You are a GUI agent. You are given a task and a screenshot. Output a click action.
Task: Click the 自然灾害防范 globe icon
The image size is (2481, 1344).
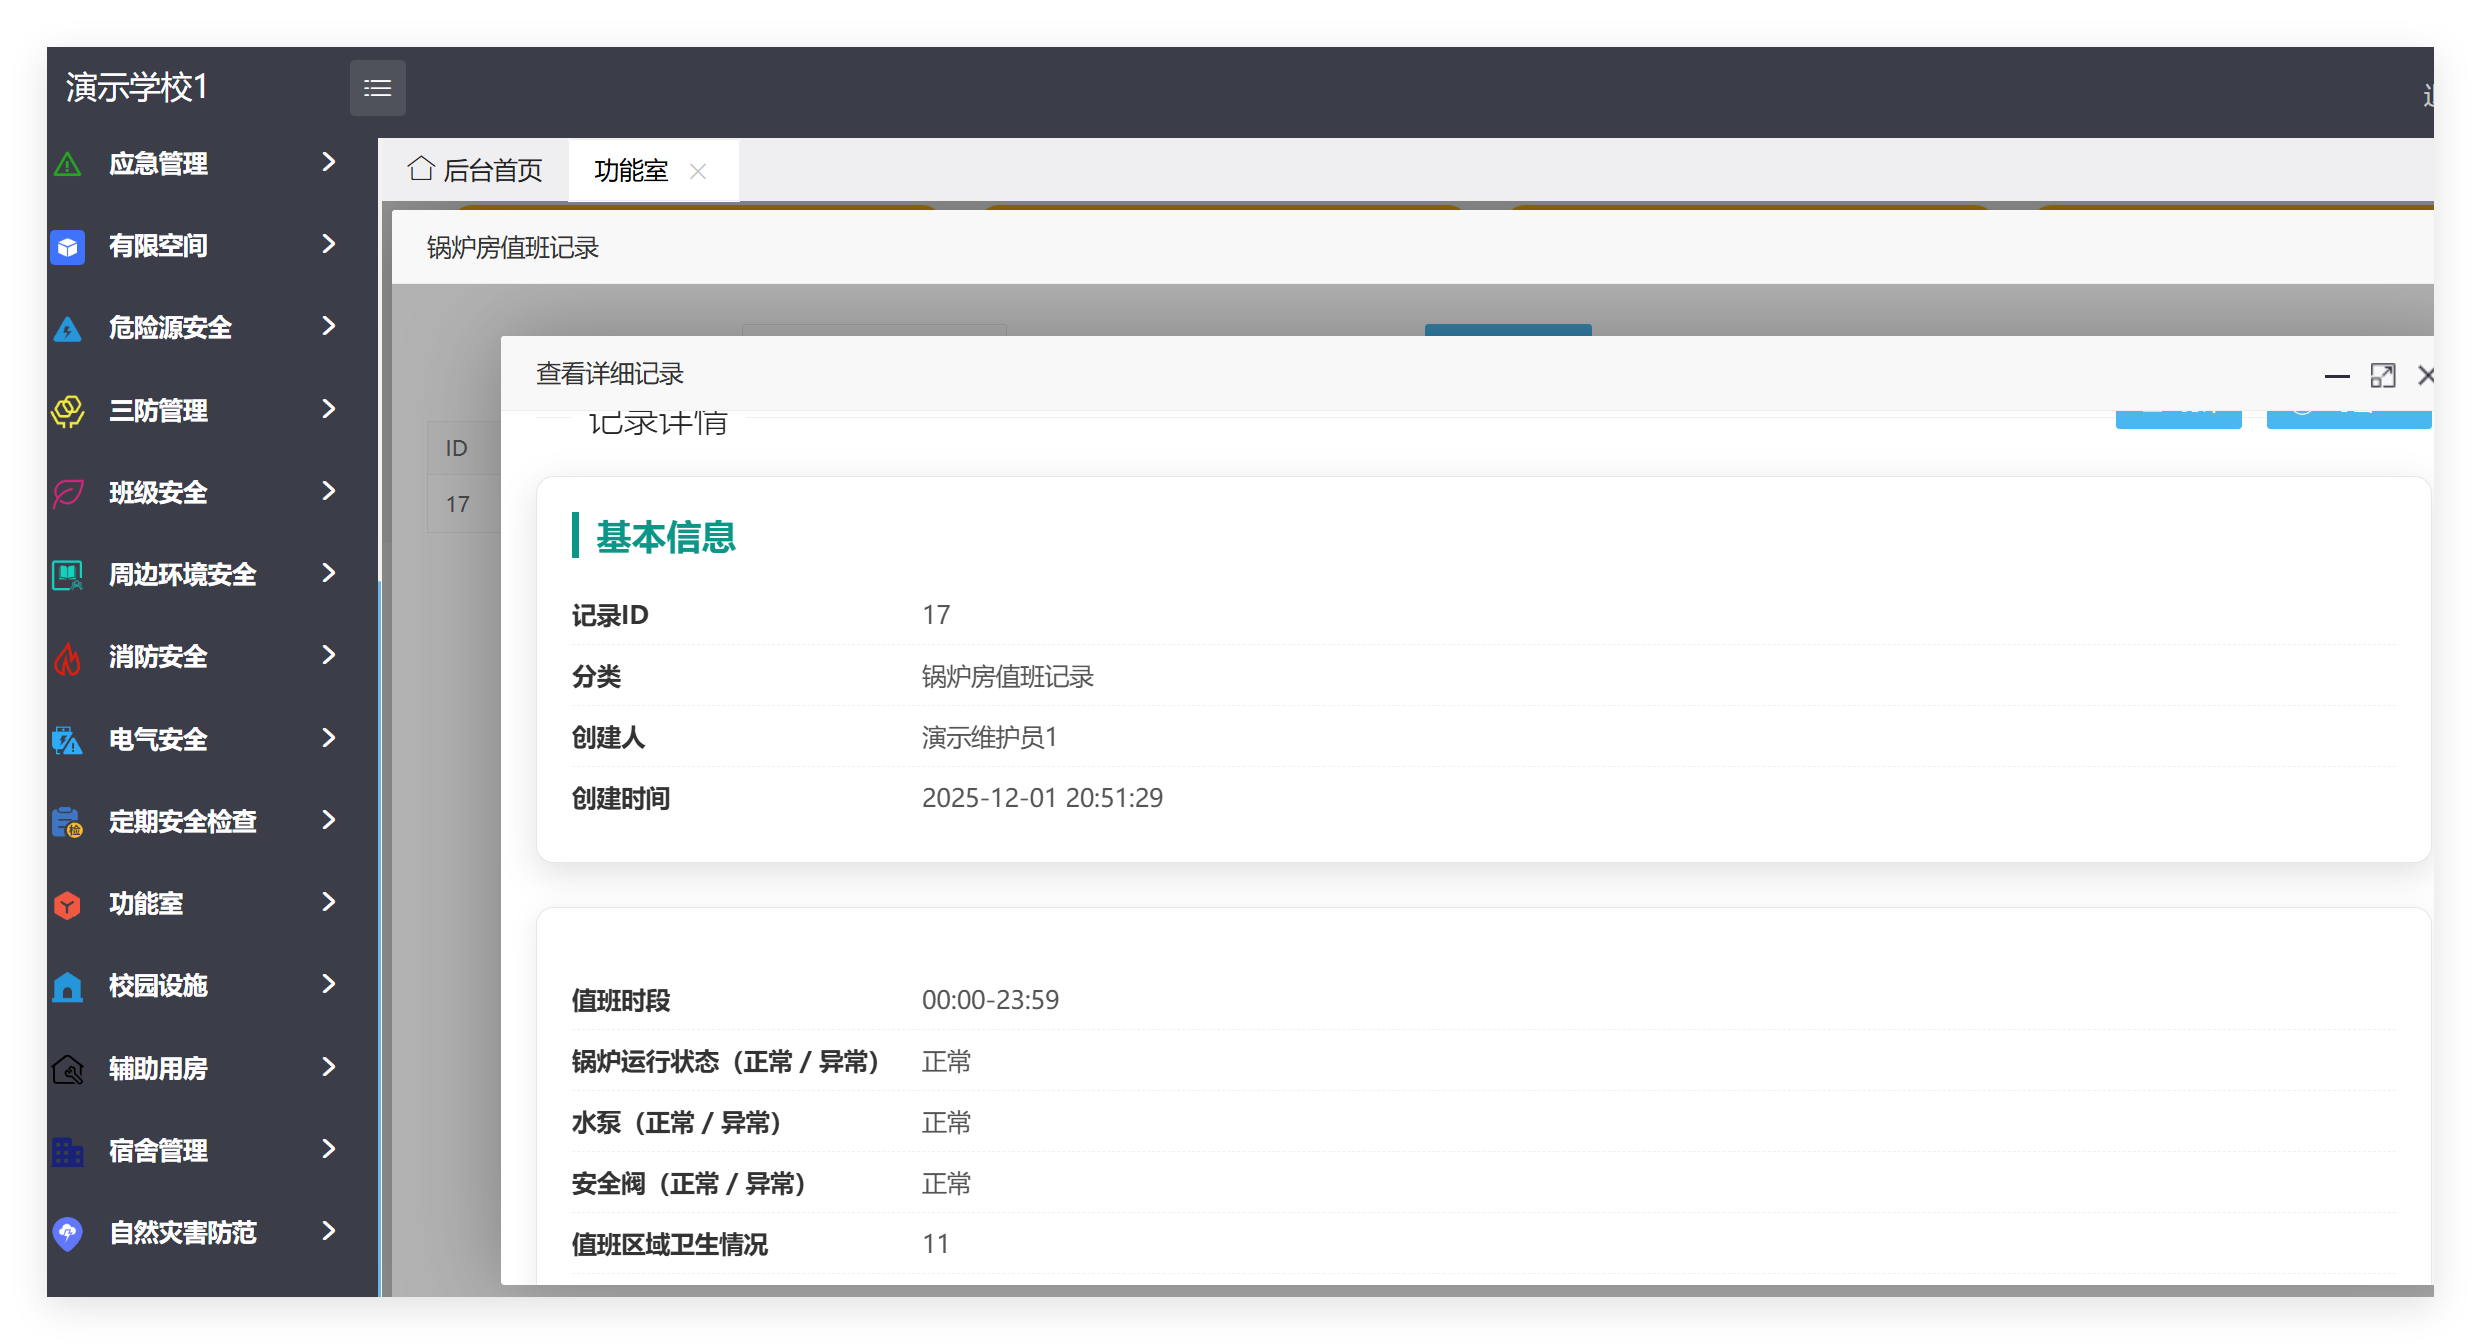pos(67,1233)
